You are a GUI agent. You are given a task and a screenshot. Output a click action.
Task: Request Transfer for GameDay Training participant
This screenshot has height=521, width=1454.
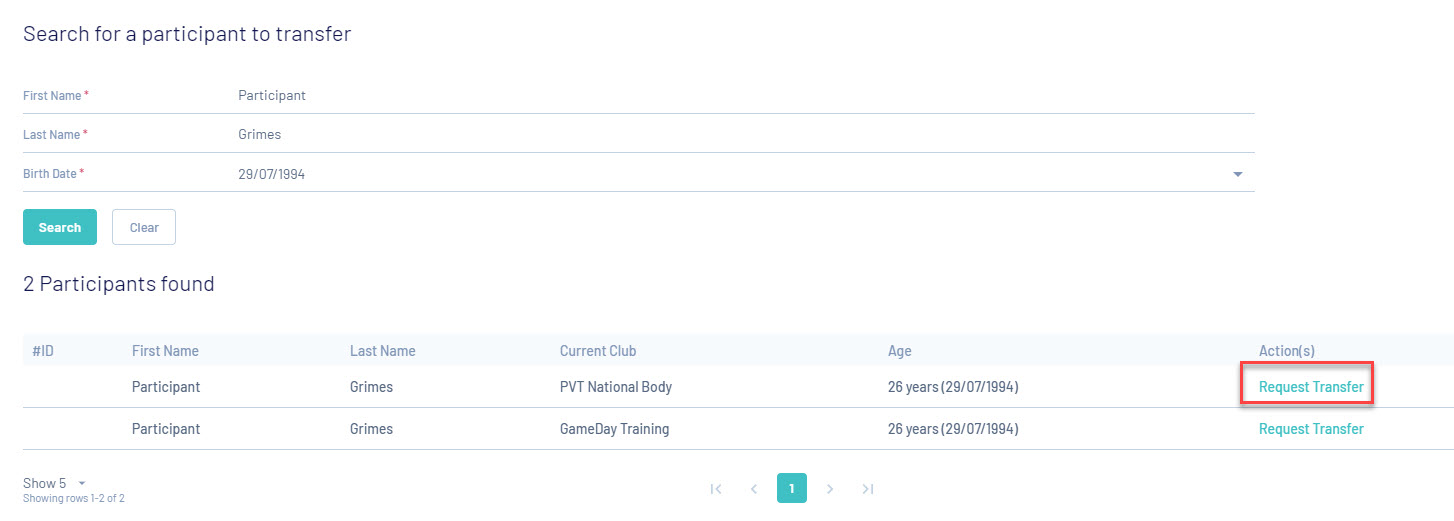pos(1310,429)
